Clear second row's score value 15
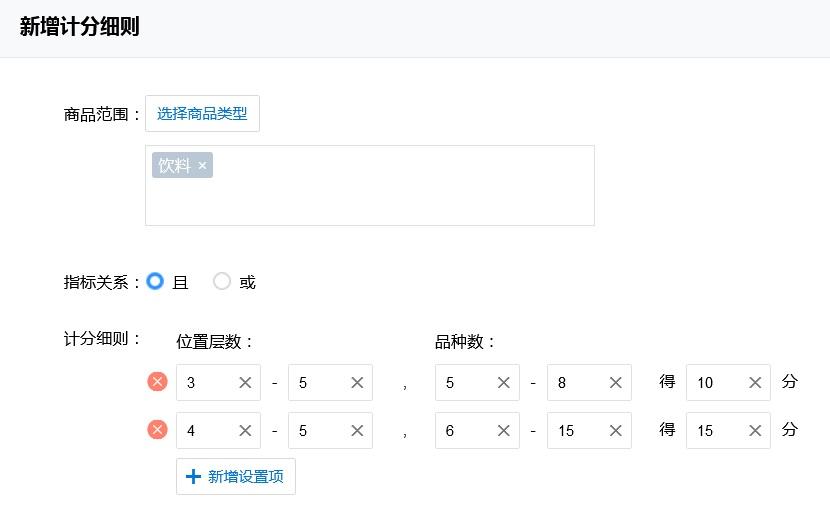 click(755, 430)
